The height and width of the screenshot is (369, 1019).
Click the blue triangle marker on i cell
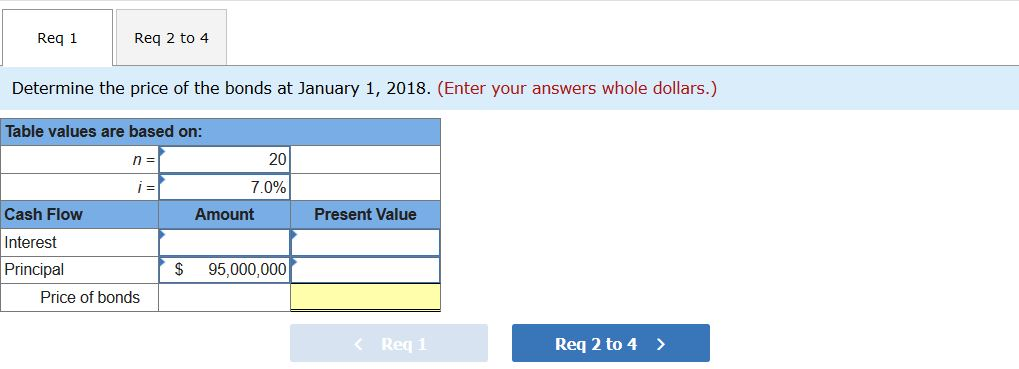[x=162, y=178]
